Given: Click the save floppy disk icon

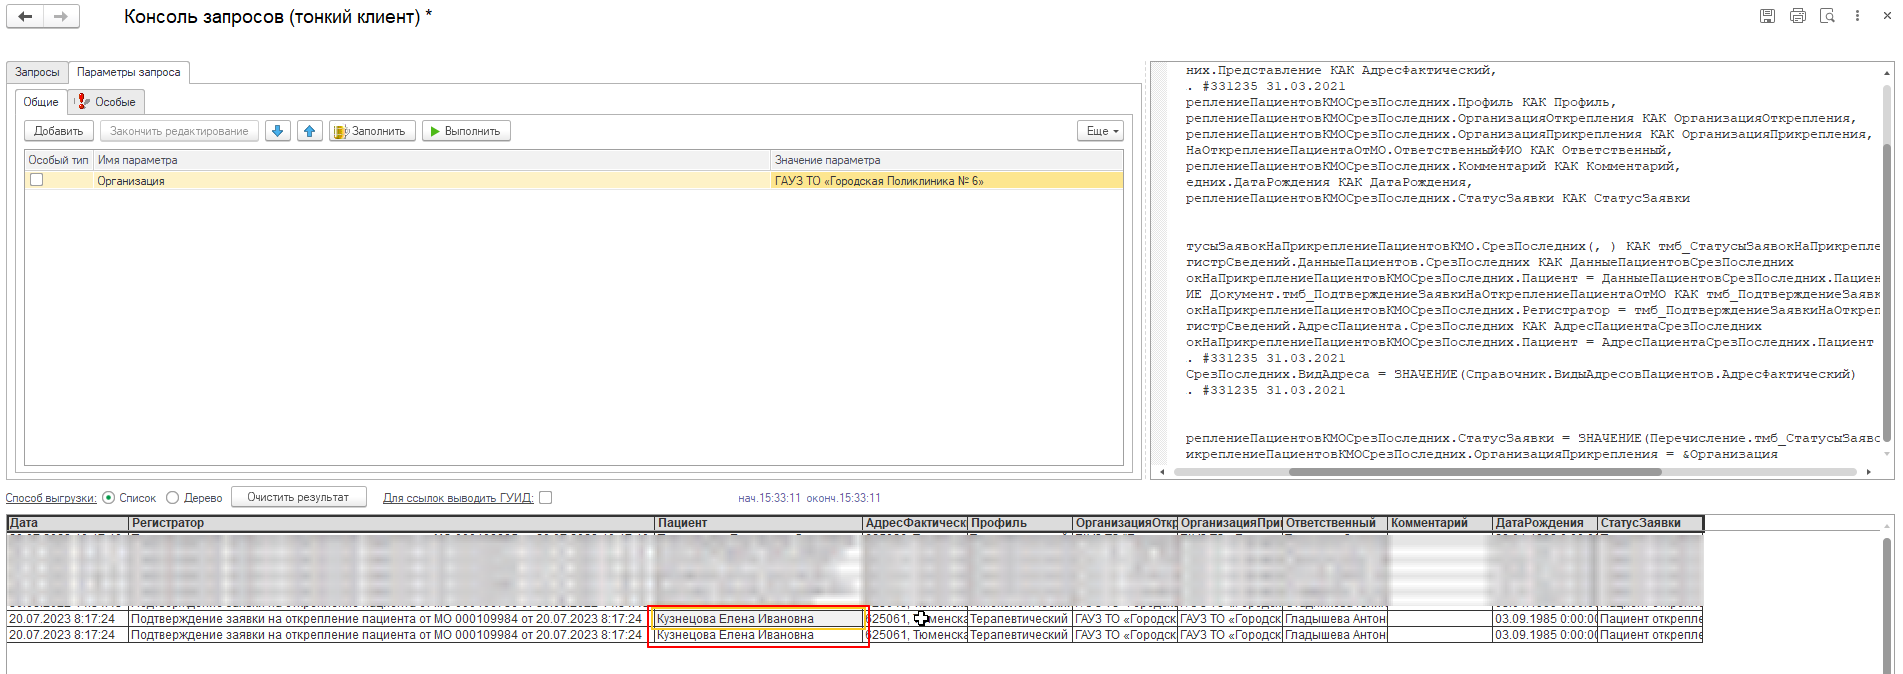Looking at the screenshot, I should 1767,16.
